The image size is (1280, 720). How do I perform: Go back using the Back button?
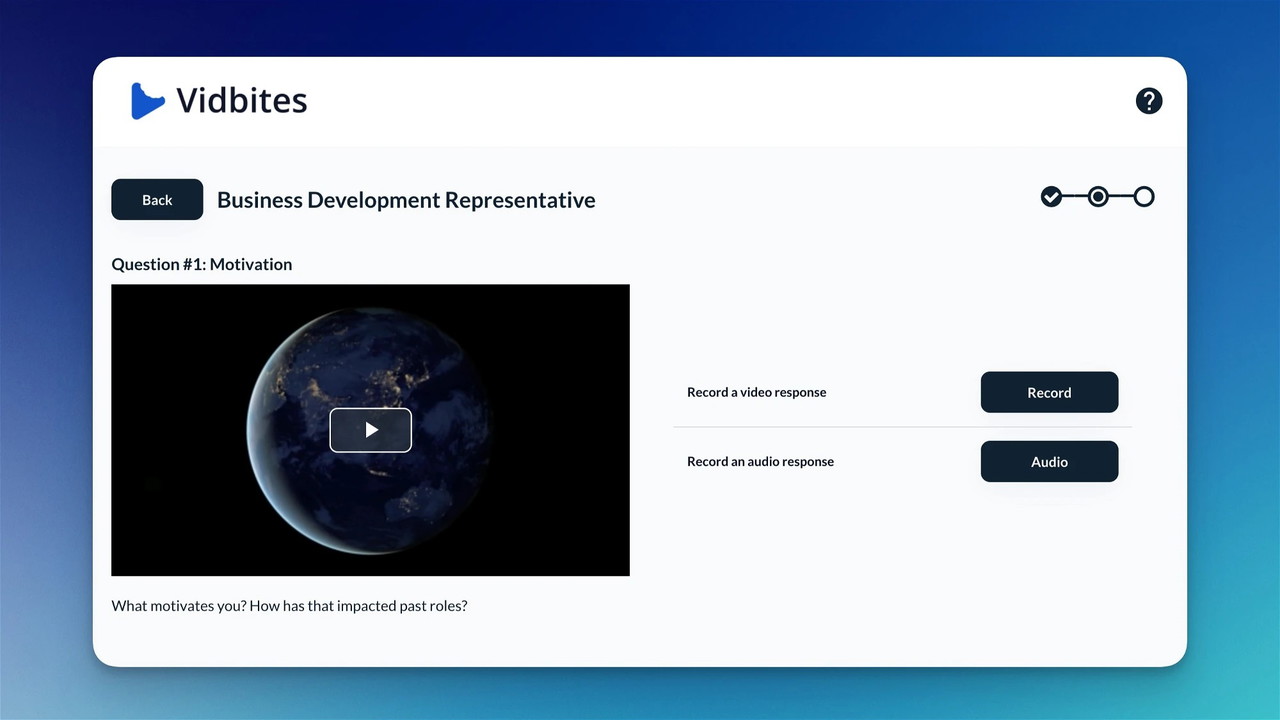[157, 200]
